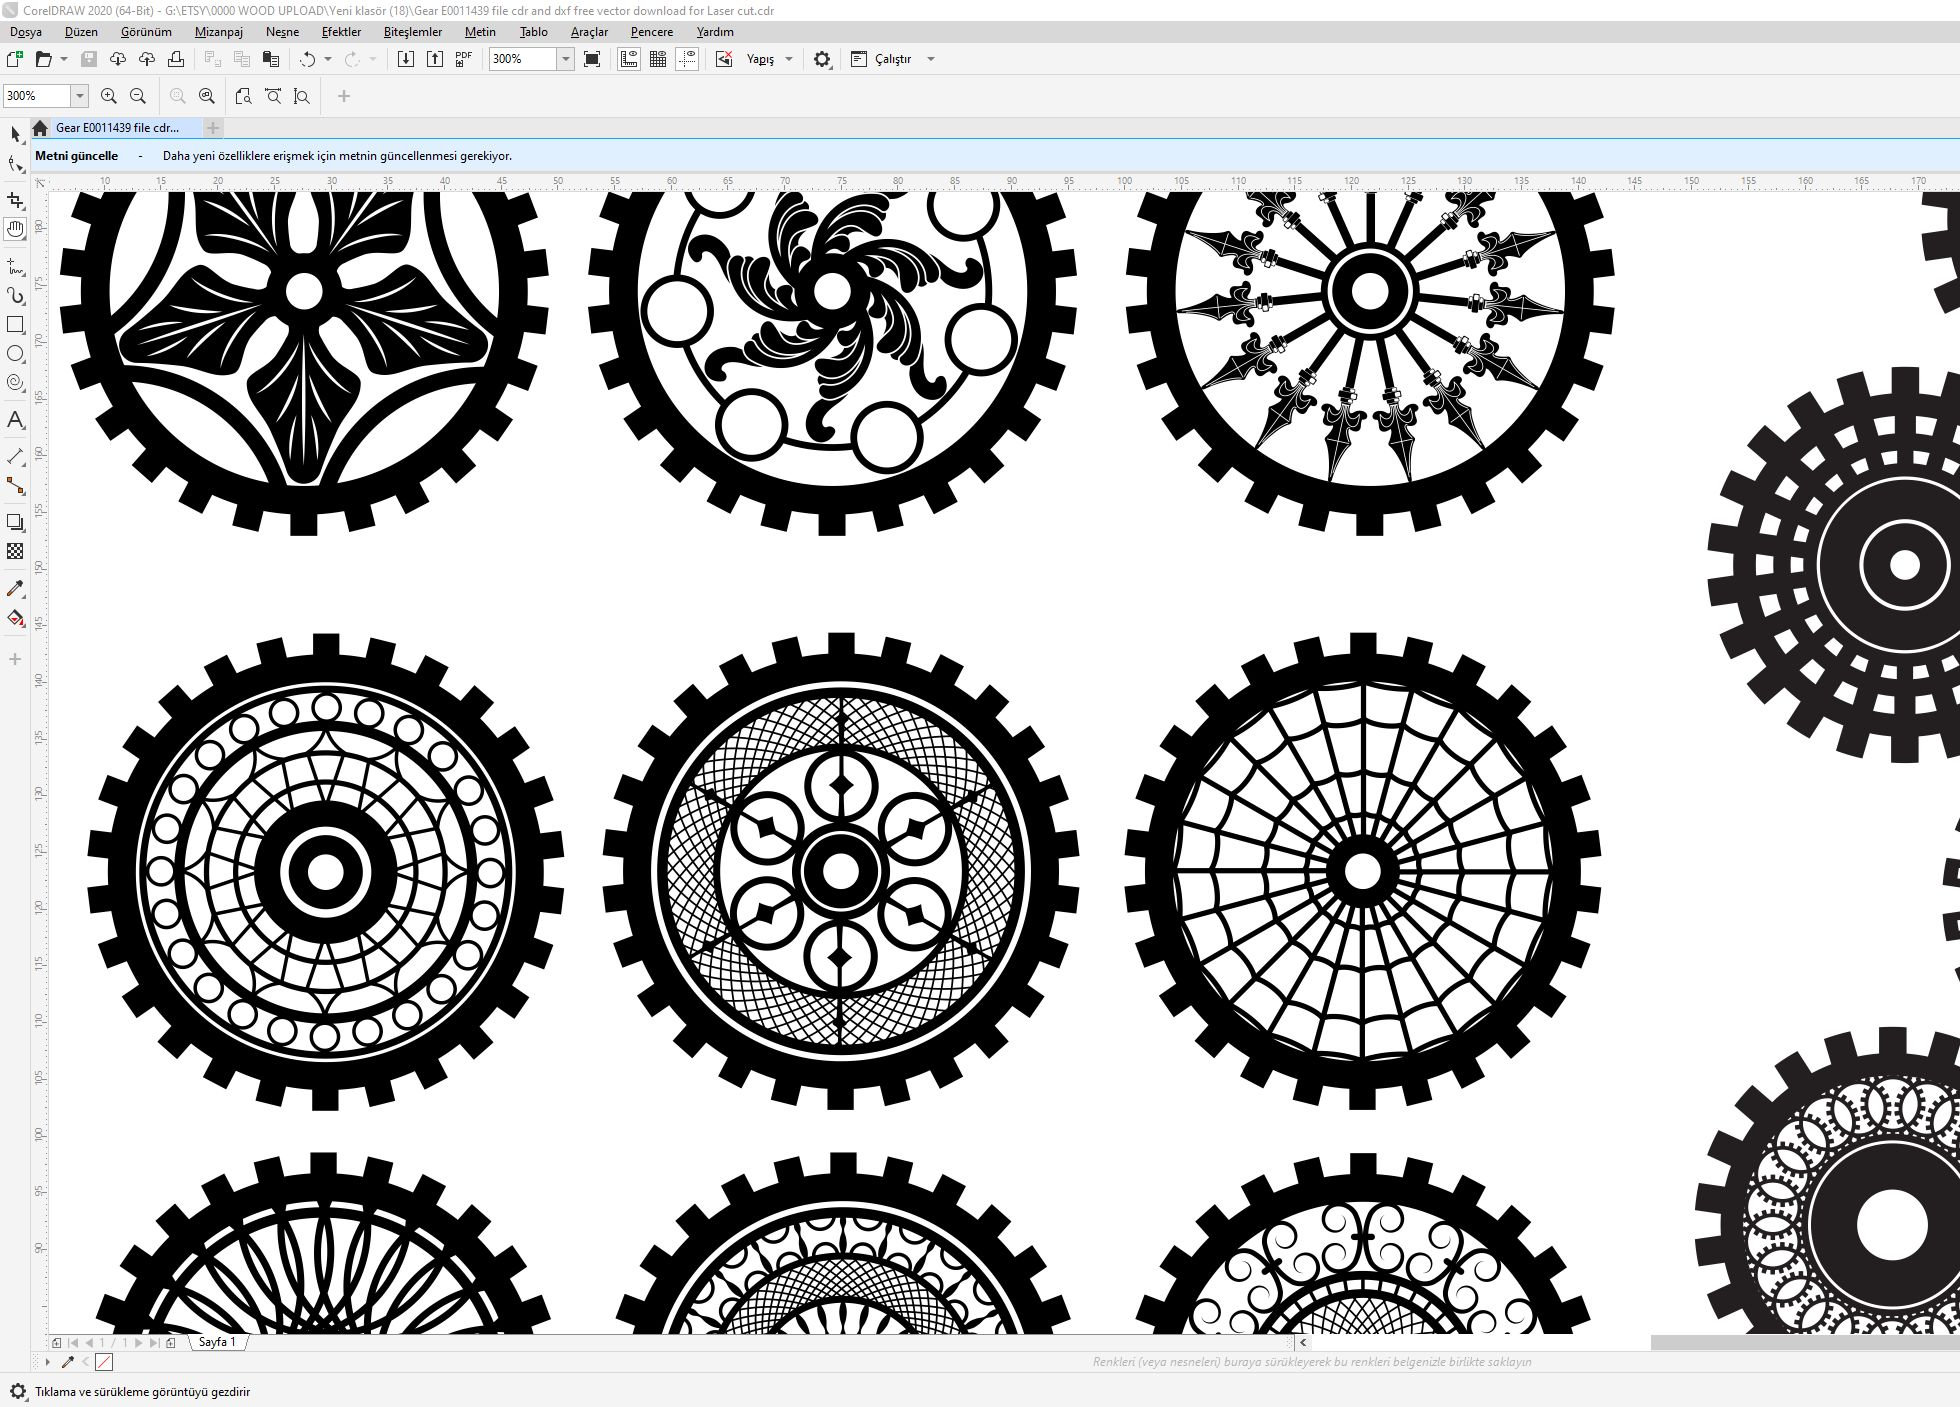Toggle ruler visibility on the toolbar
Screen dimensions: 1960x1407
(628, 59)
